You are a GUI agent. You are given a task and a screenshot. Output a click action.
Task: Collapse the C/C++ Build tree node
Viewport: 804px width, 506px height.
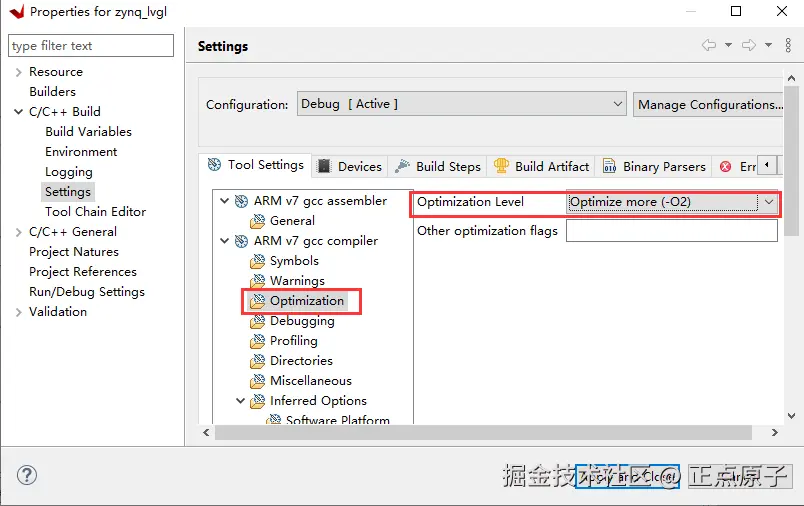click(x=18, y=112)
